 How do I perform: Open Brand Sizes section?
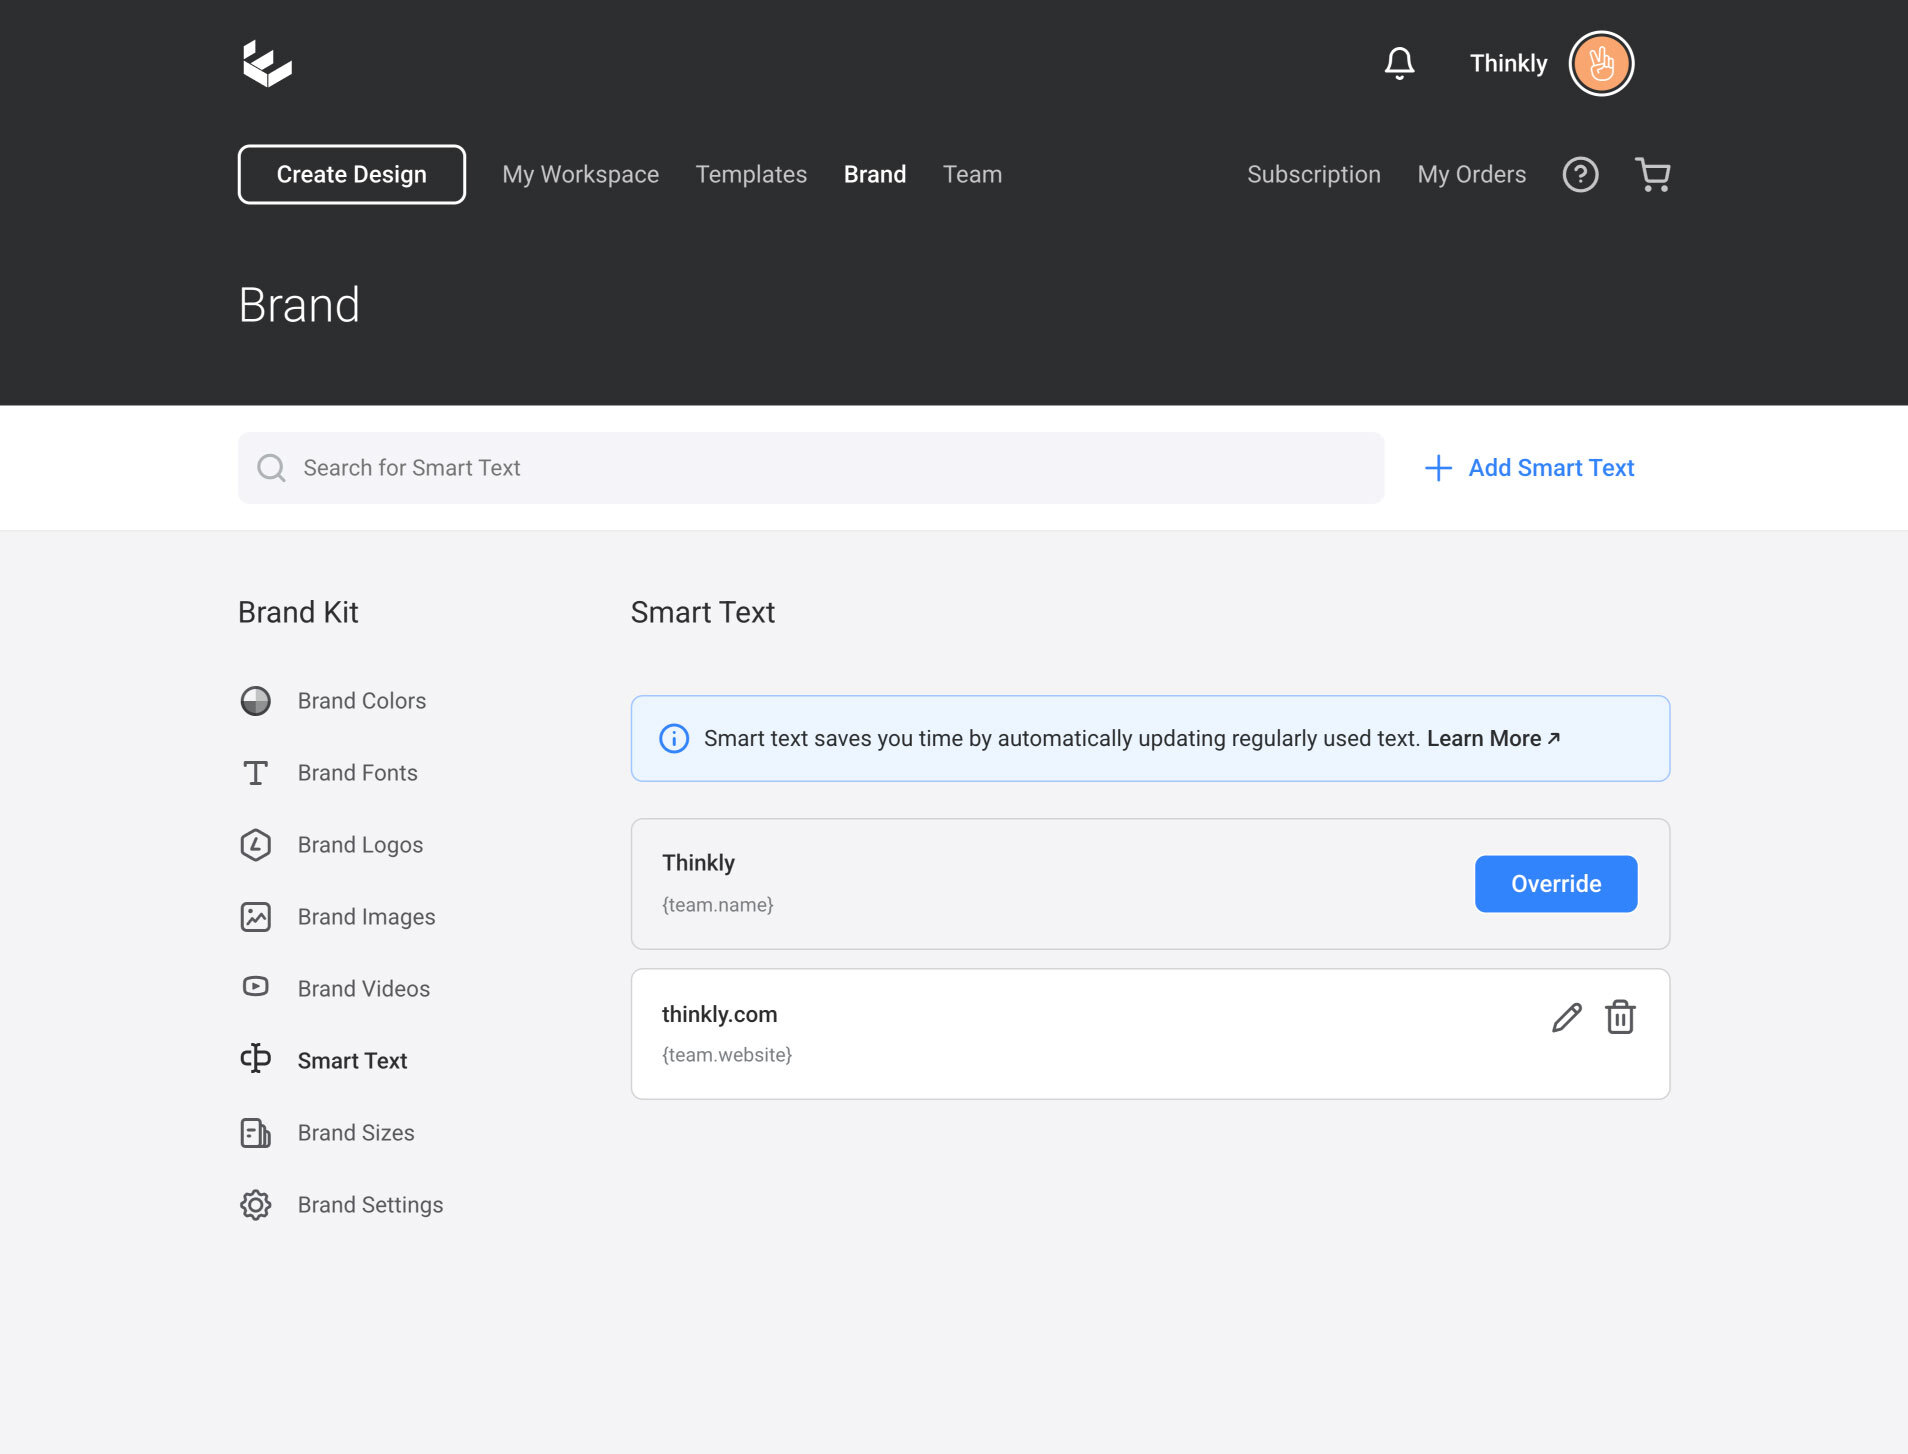click(356, 1133)
